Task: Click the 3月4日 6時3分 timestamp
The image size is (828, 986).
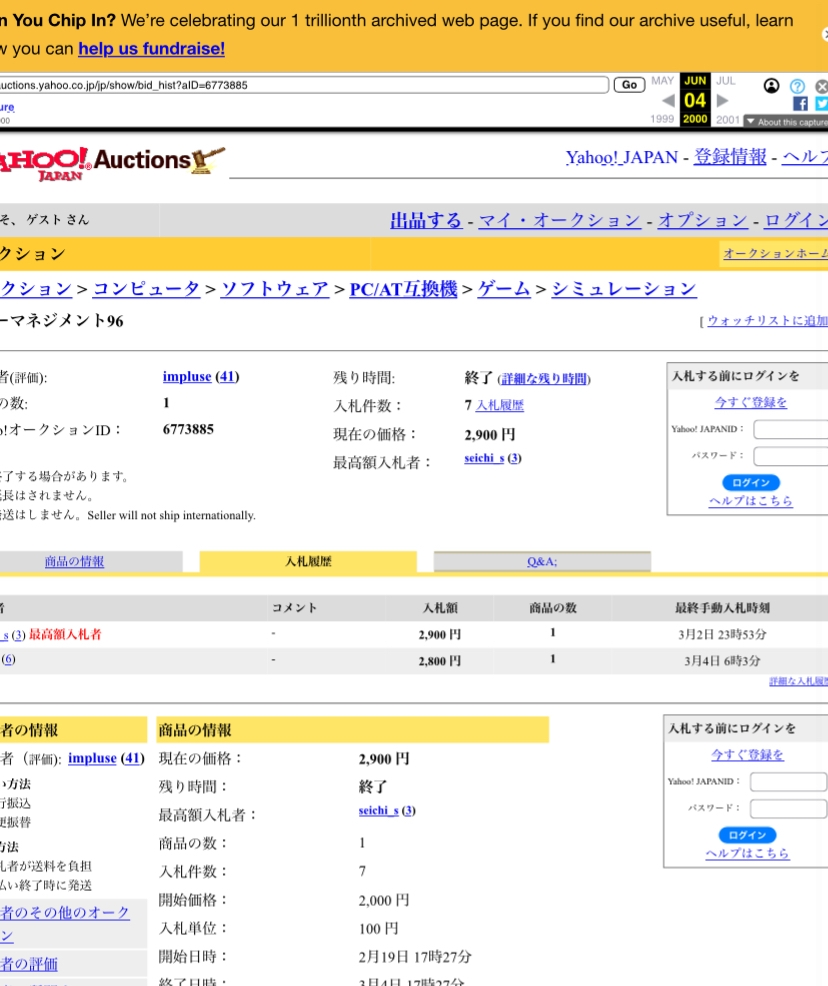Action: [x=722, y=662]
